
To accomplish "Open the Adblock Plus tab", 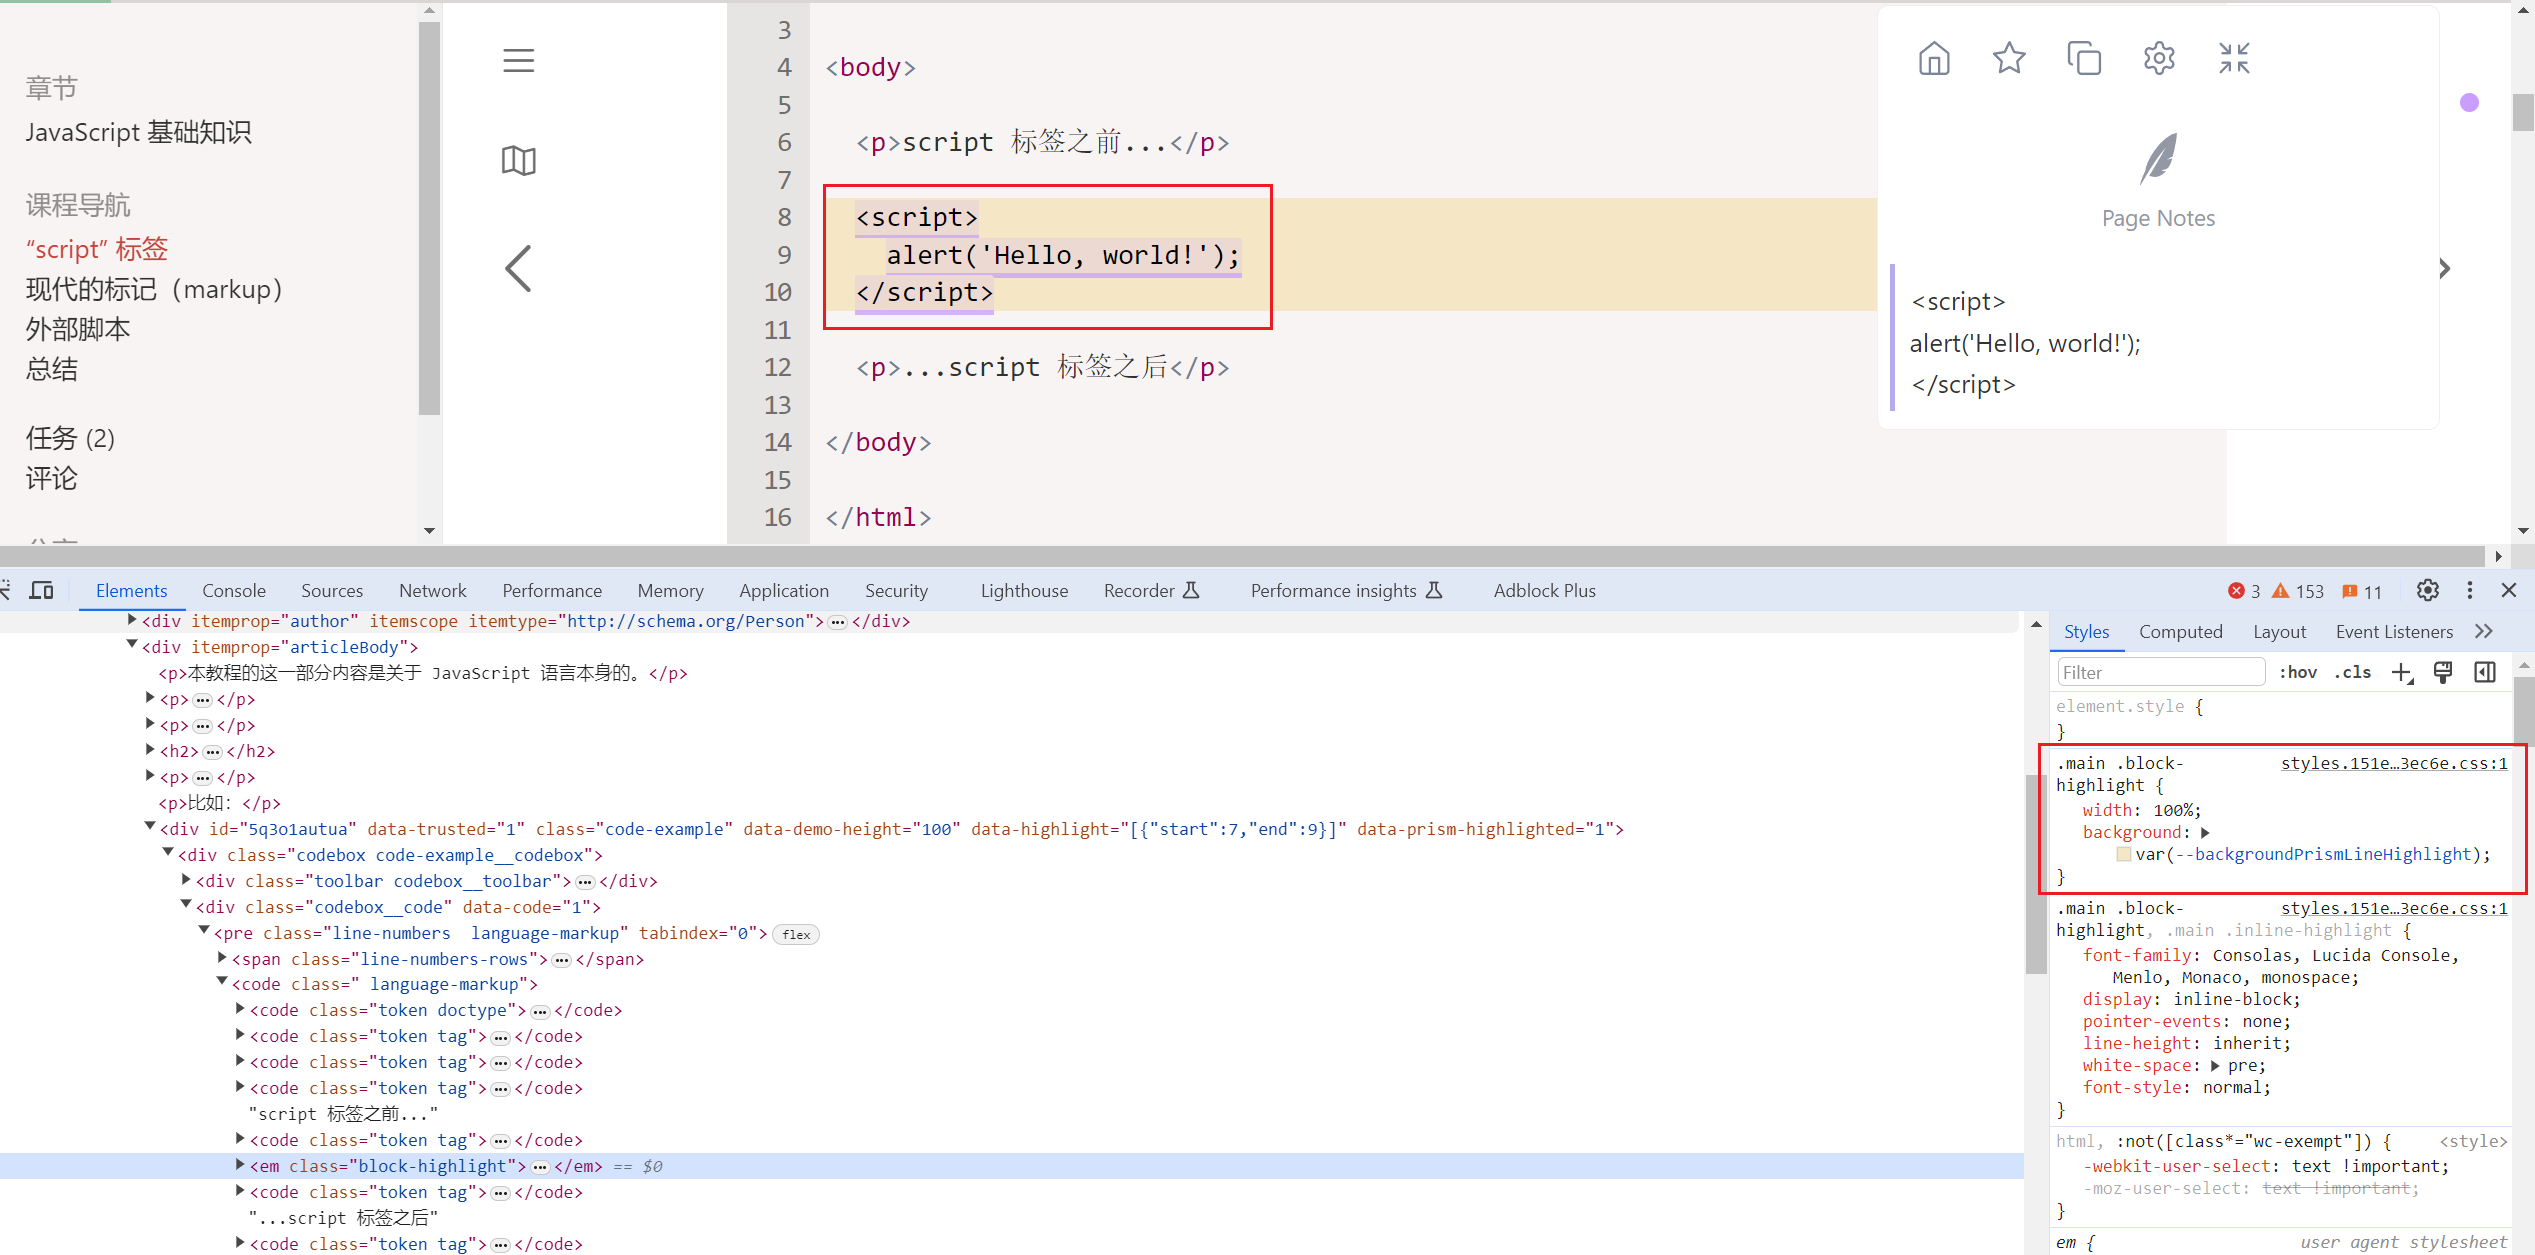I will (1544, 591).
